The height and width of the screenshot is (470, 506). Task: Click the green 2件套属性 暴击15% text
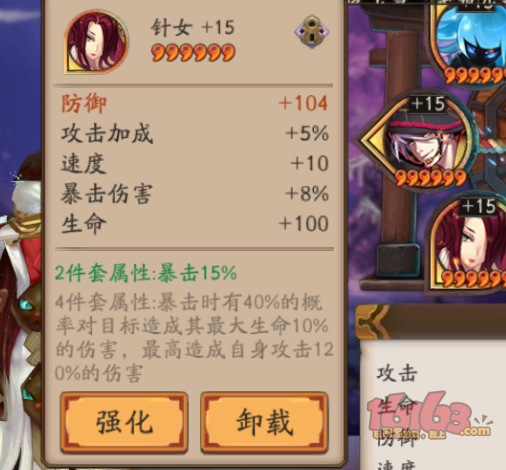[146, 273]
